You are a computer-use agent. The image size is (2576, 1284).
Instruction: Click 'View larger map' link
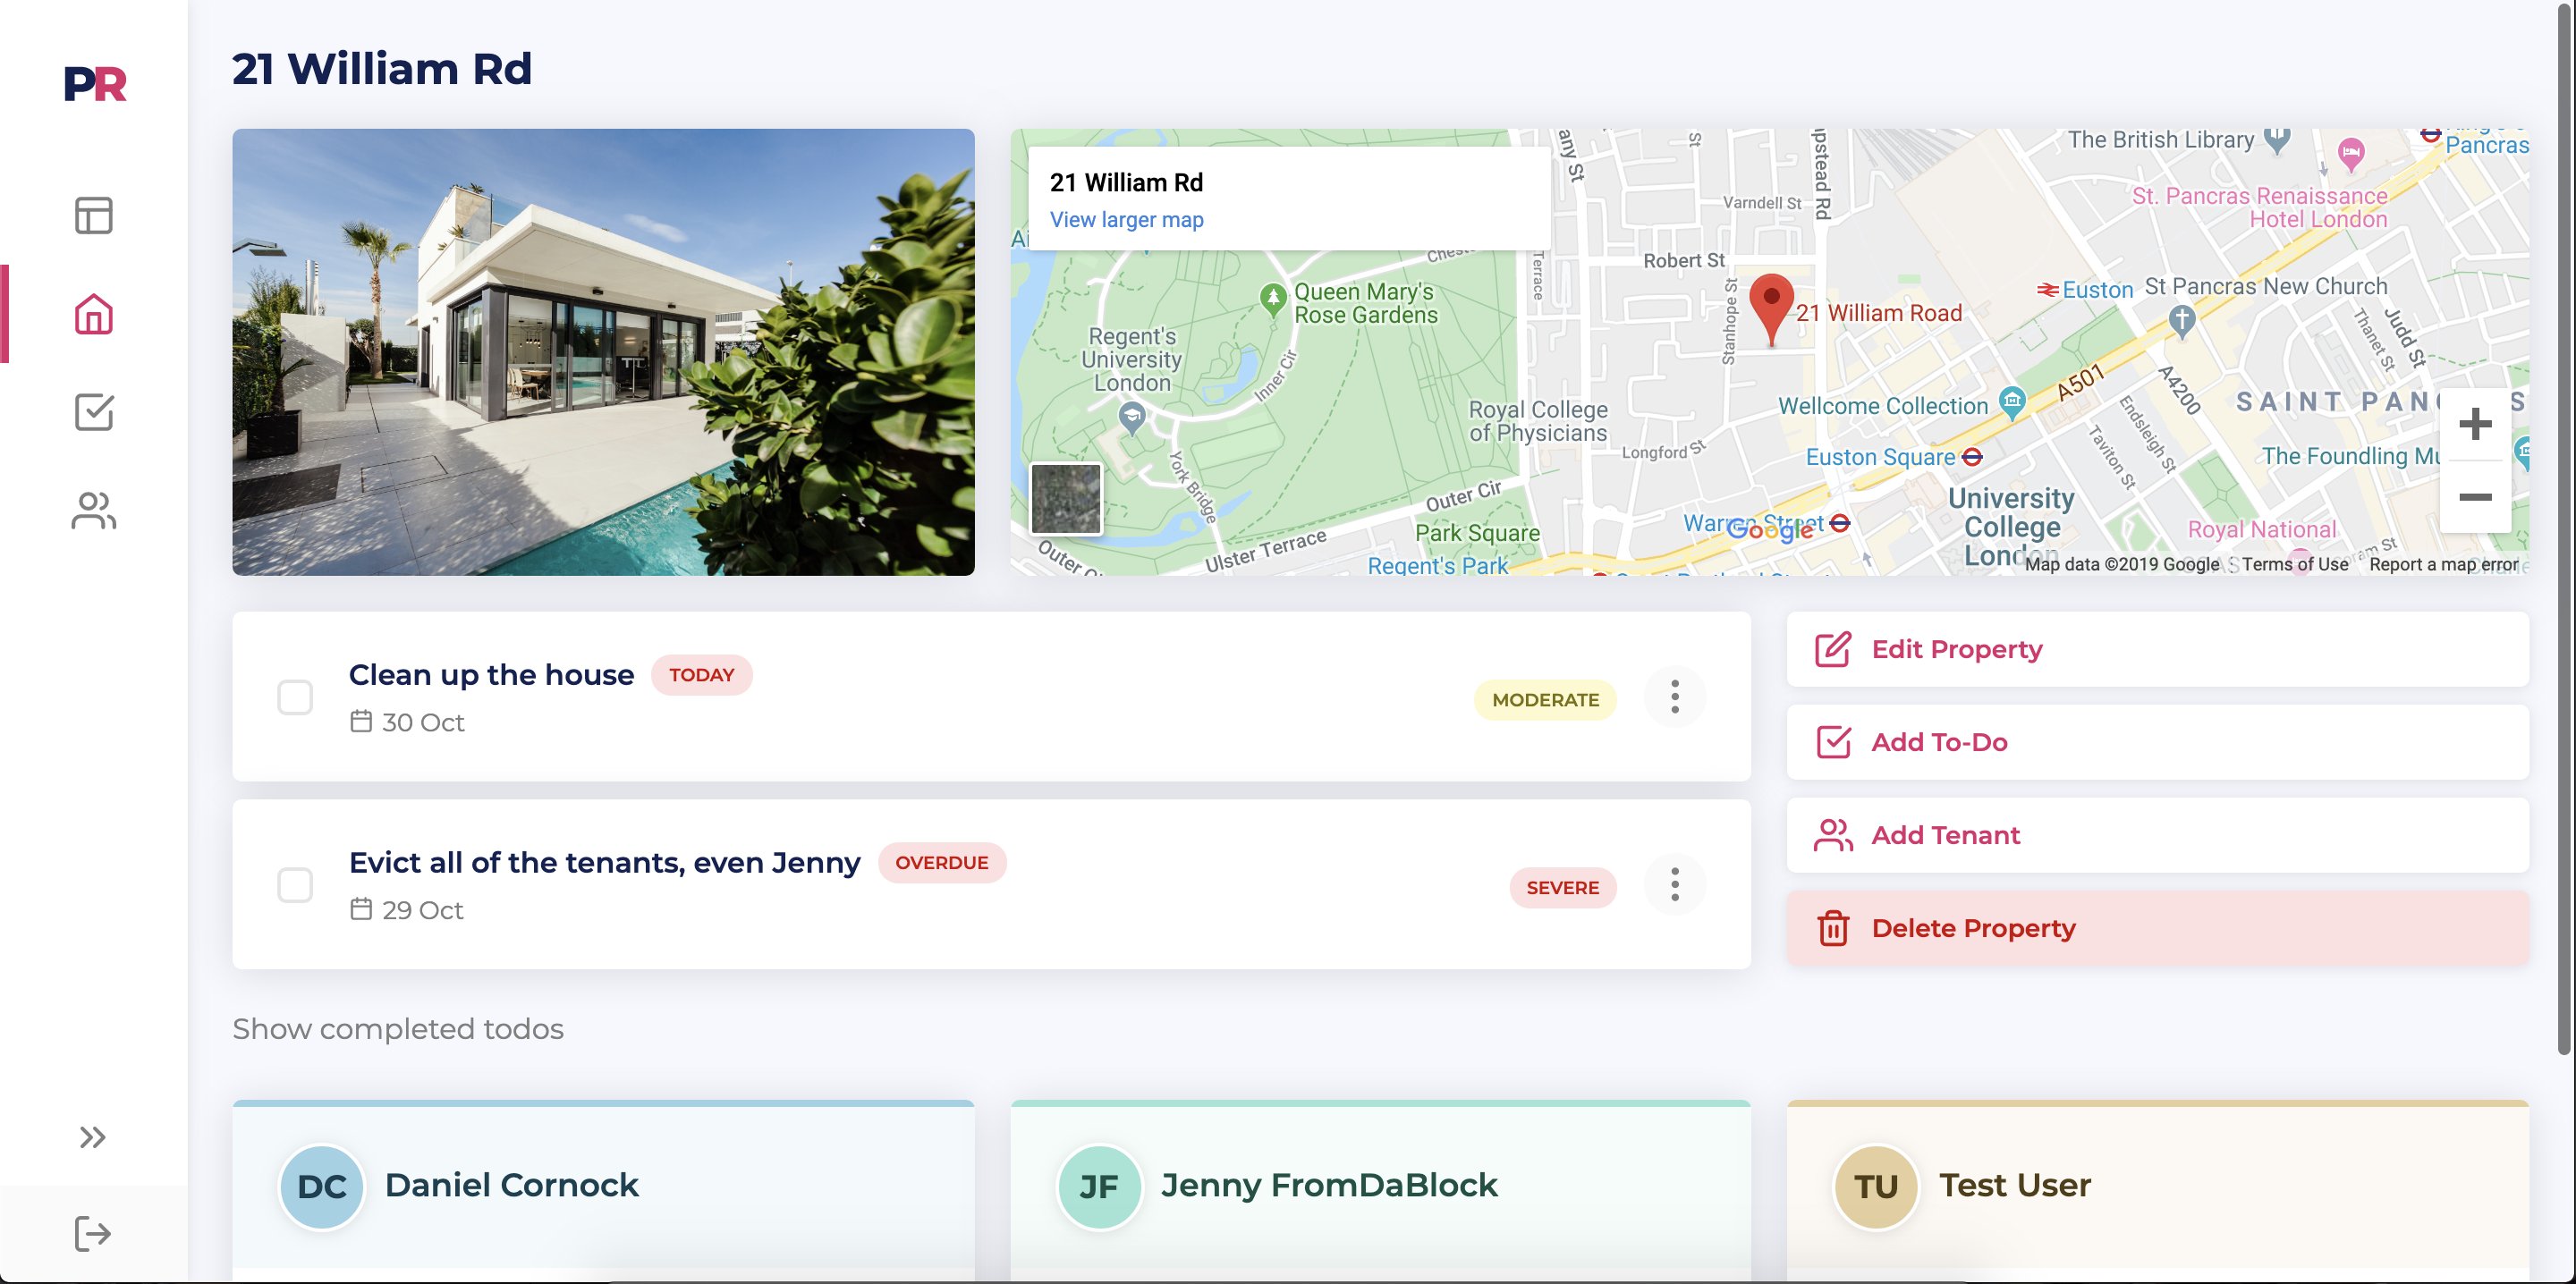(1126, 220)
